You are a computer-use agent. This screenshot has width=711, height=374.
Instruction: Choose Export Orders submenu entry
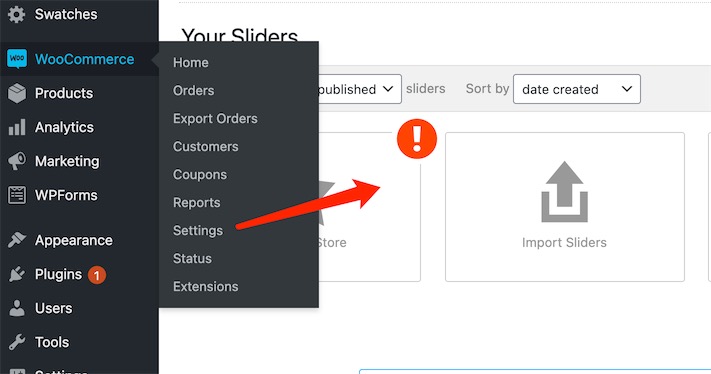pos(215,119)
